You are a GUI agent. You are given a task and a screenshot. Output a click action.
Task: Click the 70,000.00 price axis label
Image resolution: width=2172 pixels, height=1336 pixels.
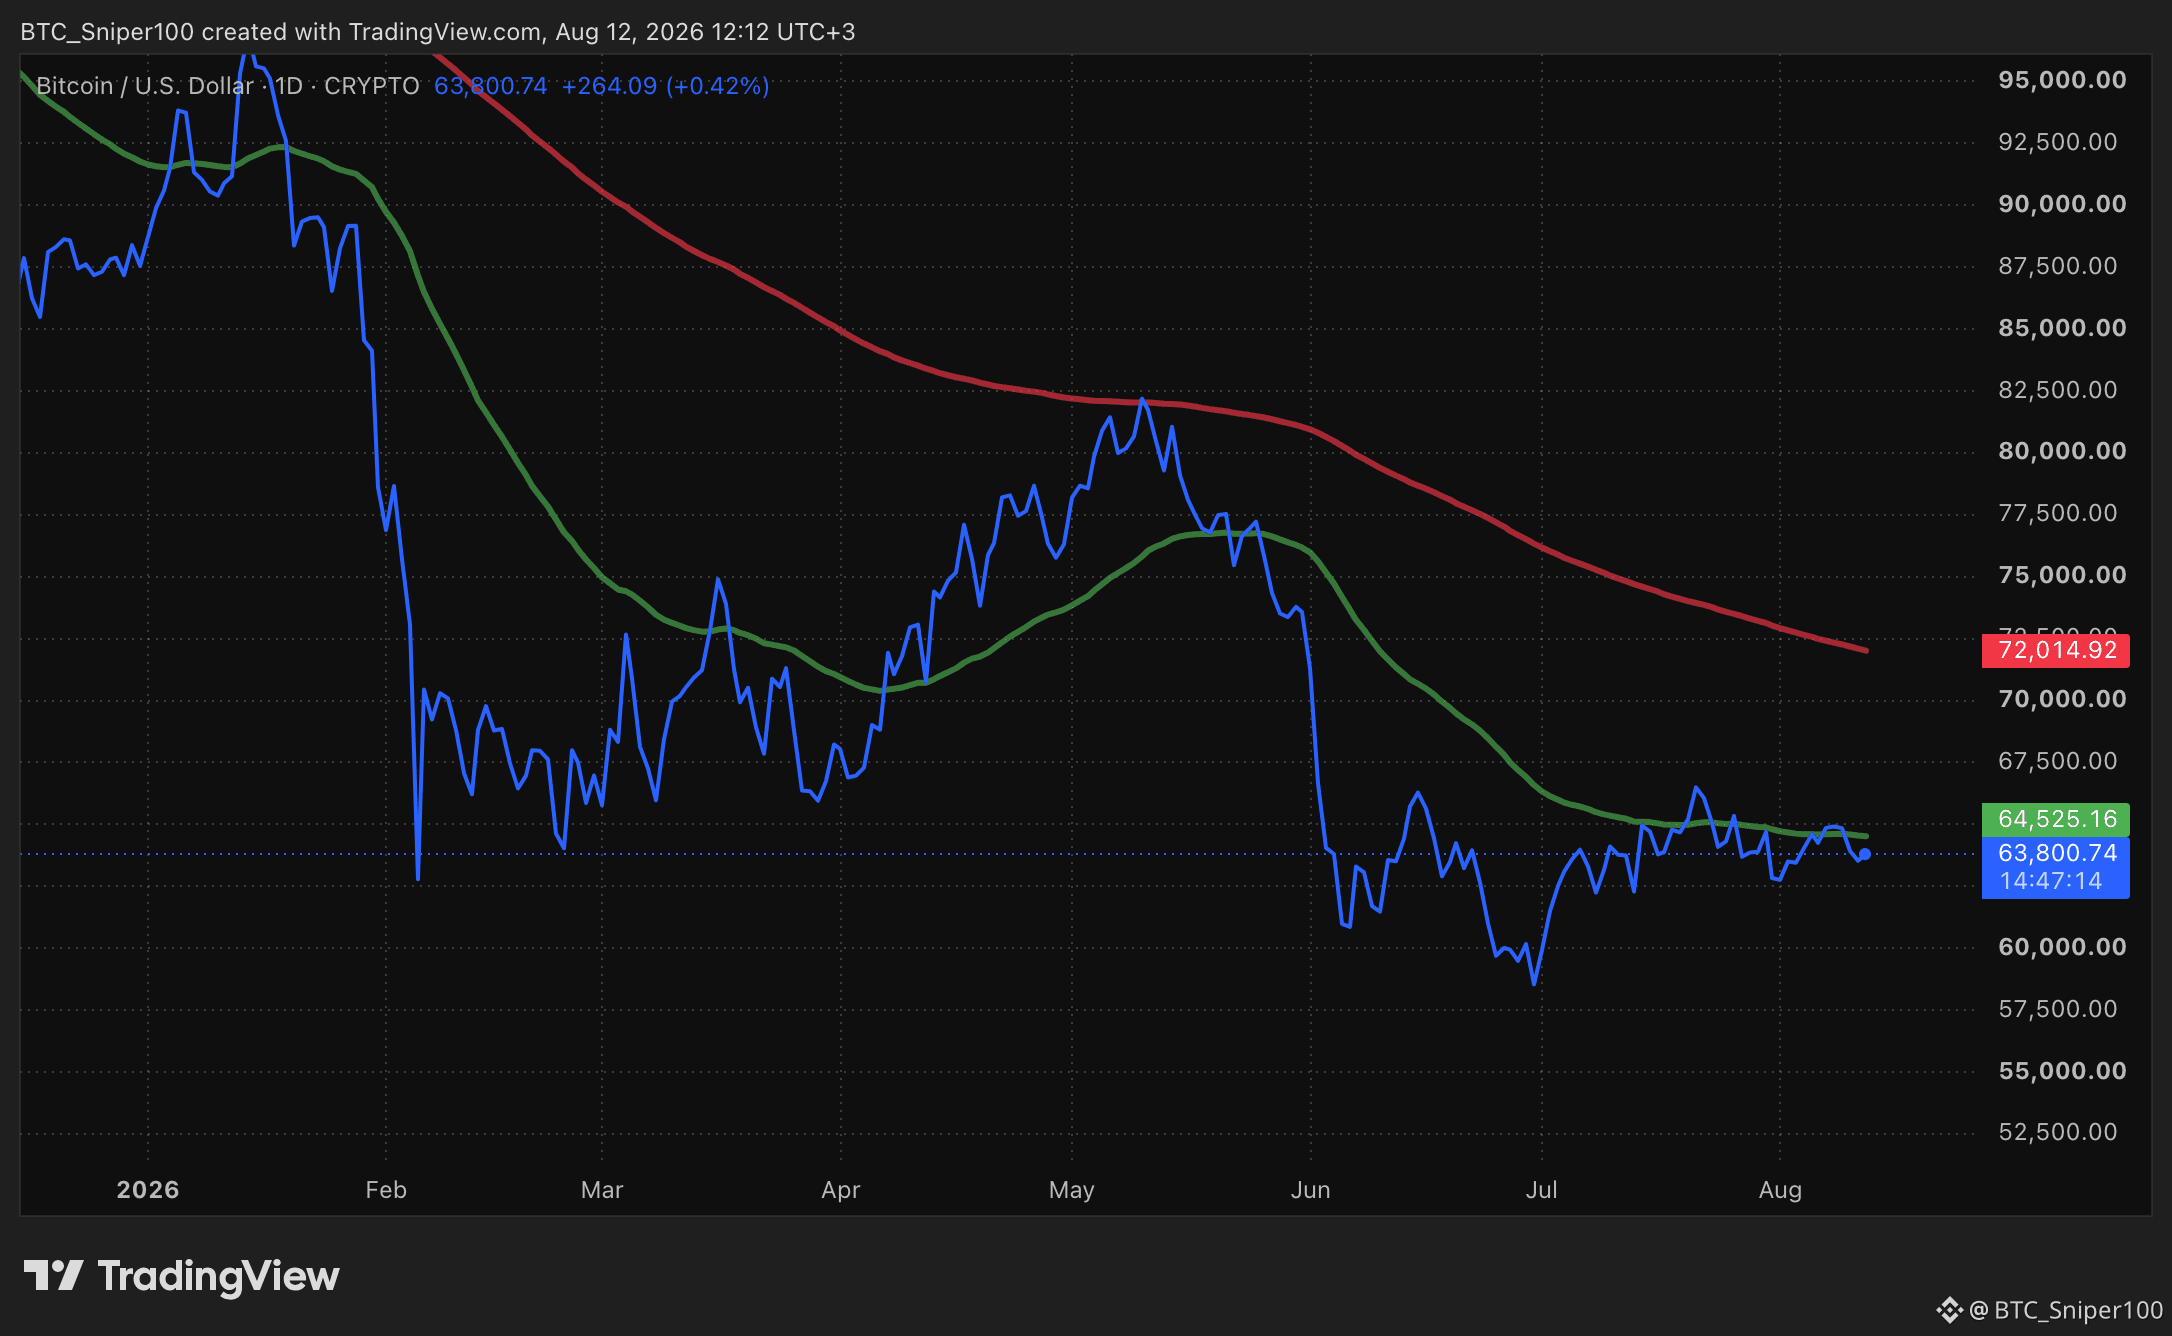tap(2062, 699)
